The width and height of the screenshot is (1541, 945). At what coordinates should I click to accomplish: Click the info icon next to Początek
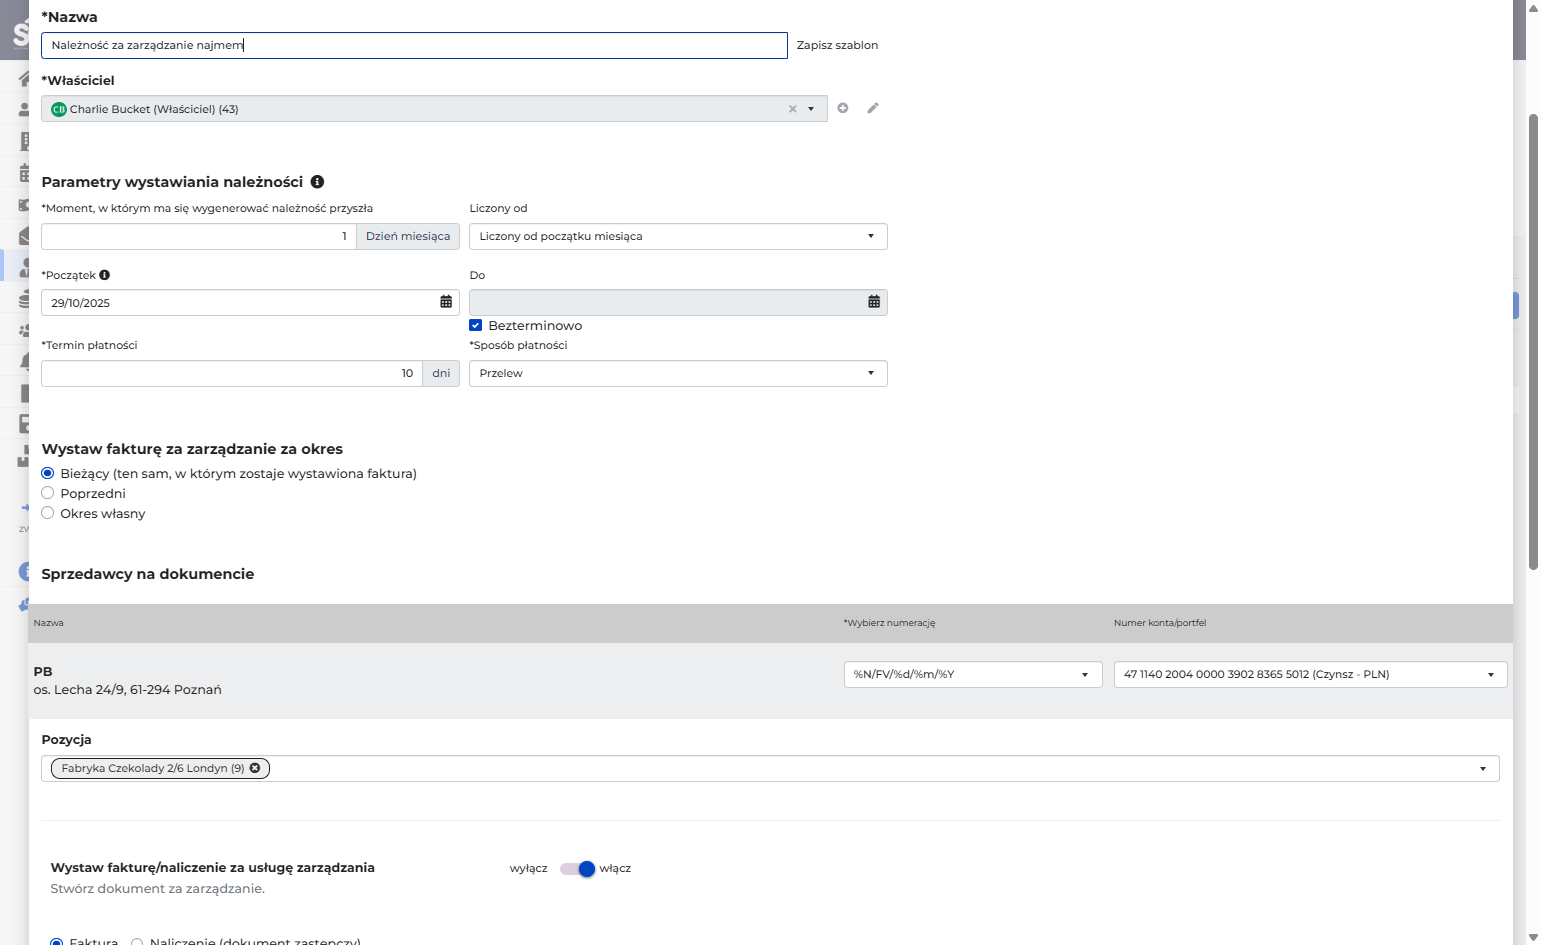pyautogui.click(x=105, y=275)
